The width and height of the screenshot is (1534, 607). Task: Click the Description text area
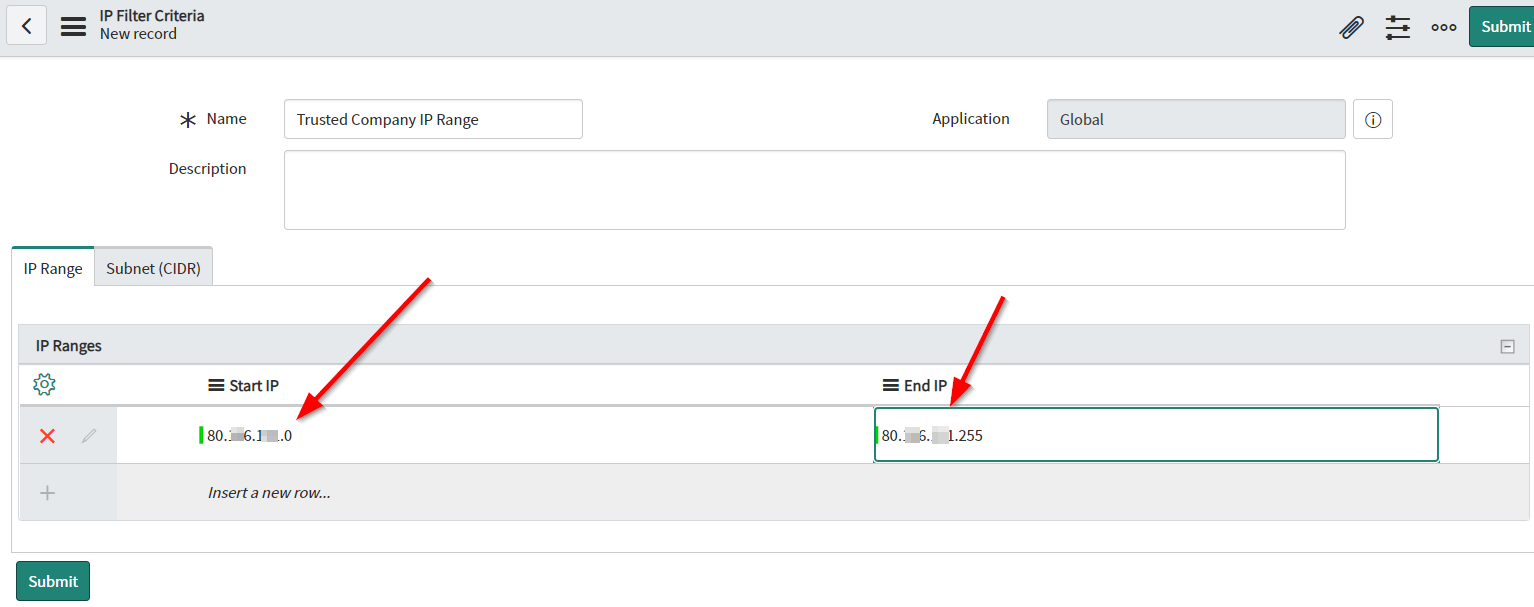(815, 189)
